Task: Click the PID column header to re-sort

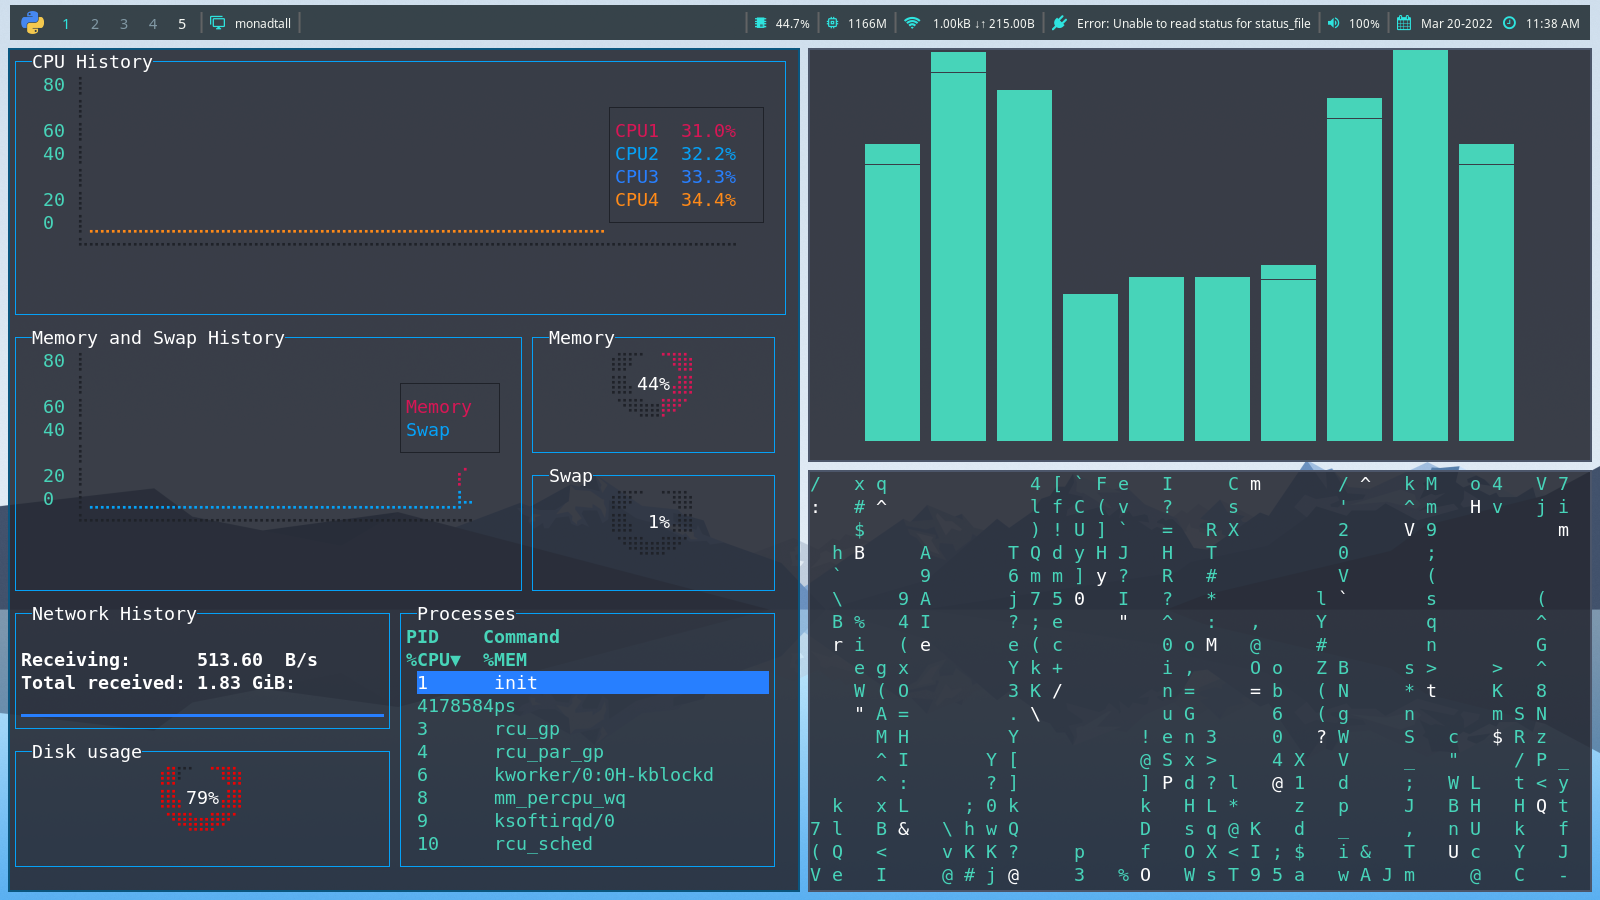Action: 422,636
